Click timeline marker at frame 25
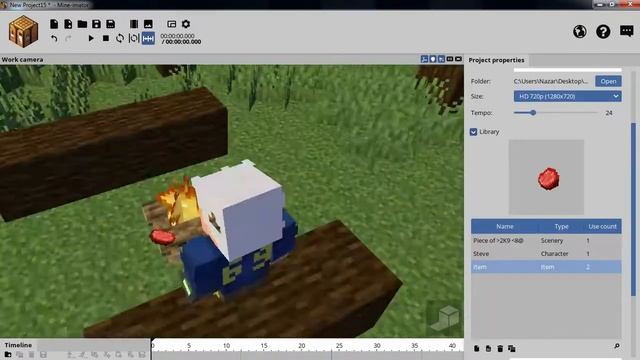Viewport: 640px width, 360px height. (x=339, y=346)
